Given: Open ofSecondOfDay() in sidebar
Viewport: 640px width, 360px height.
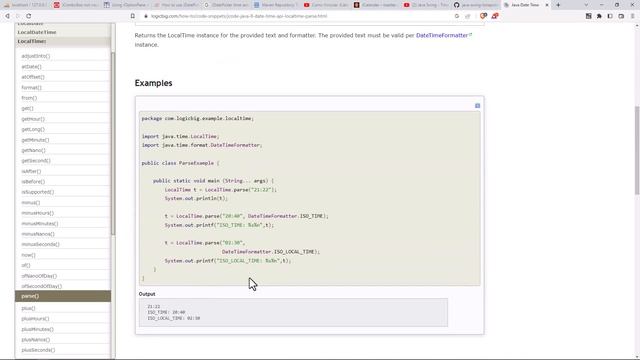Looking at the screenshot, I should coord(42,286).
